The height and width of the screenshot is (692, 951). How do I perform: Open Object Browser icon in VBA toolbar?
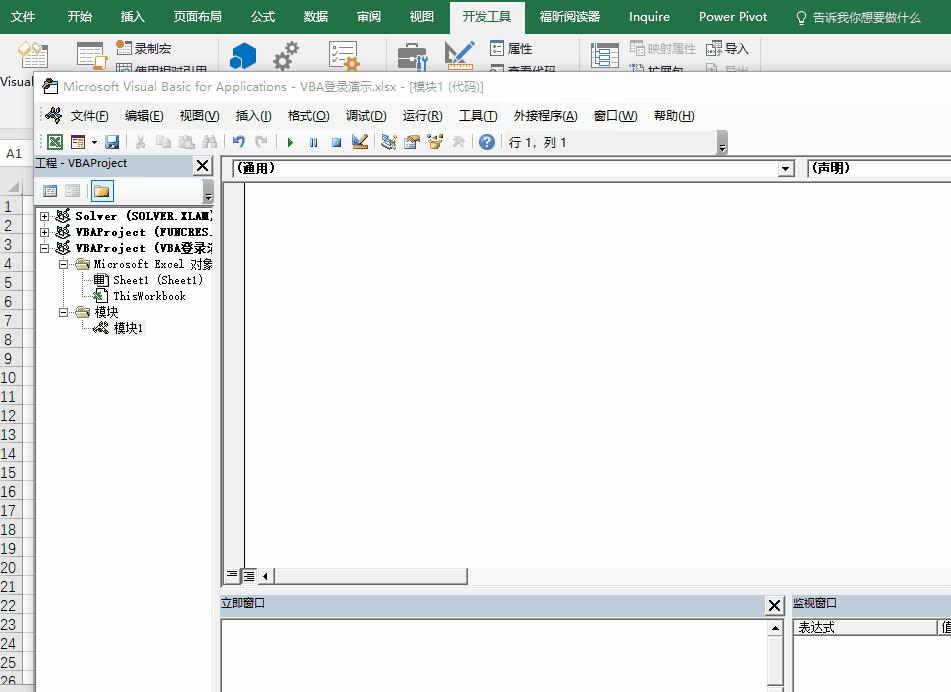(435, 142)
